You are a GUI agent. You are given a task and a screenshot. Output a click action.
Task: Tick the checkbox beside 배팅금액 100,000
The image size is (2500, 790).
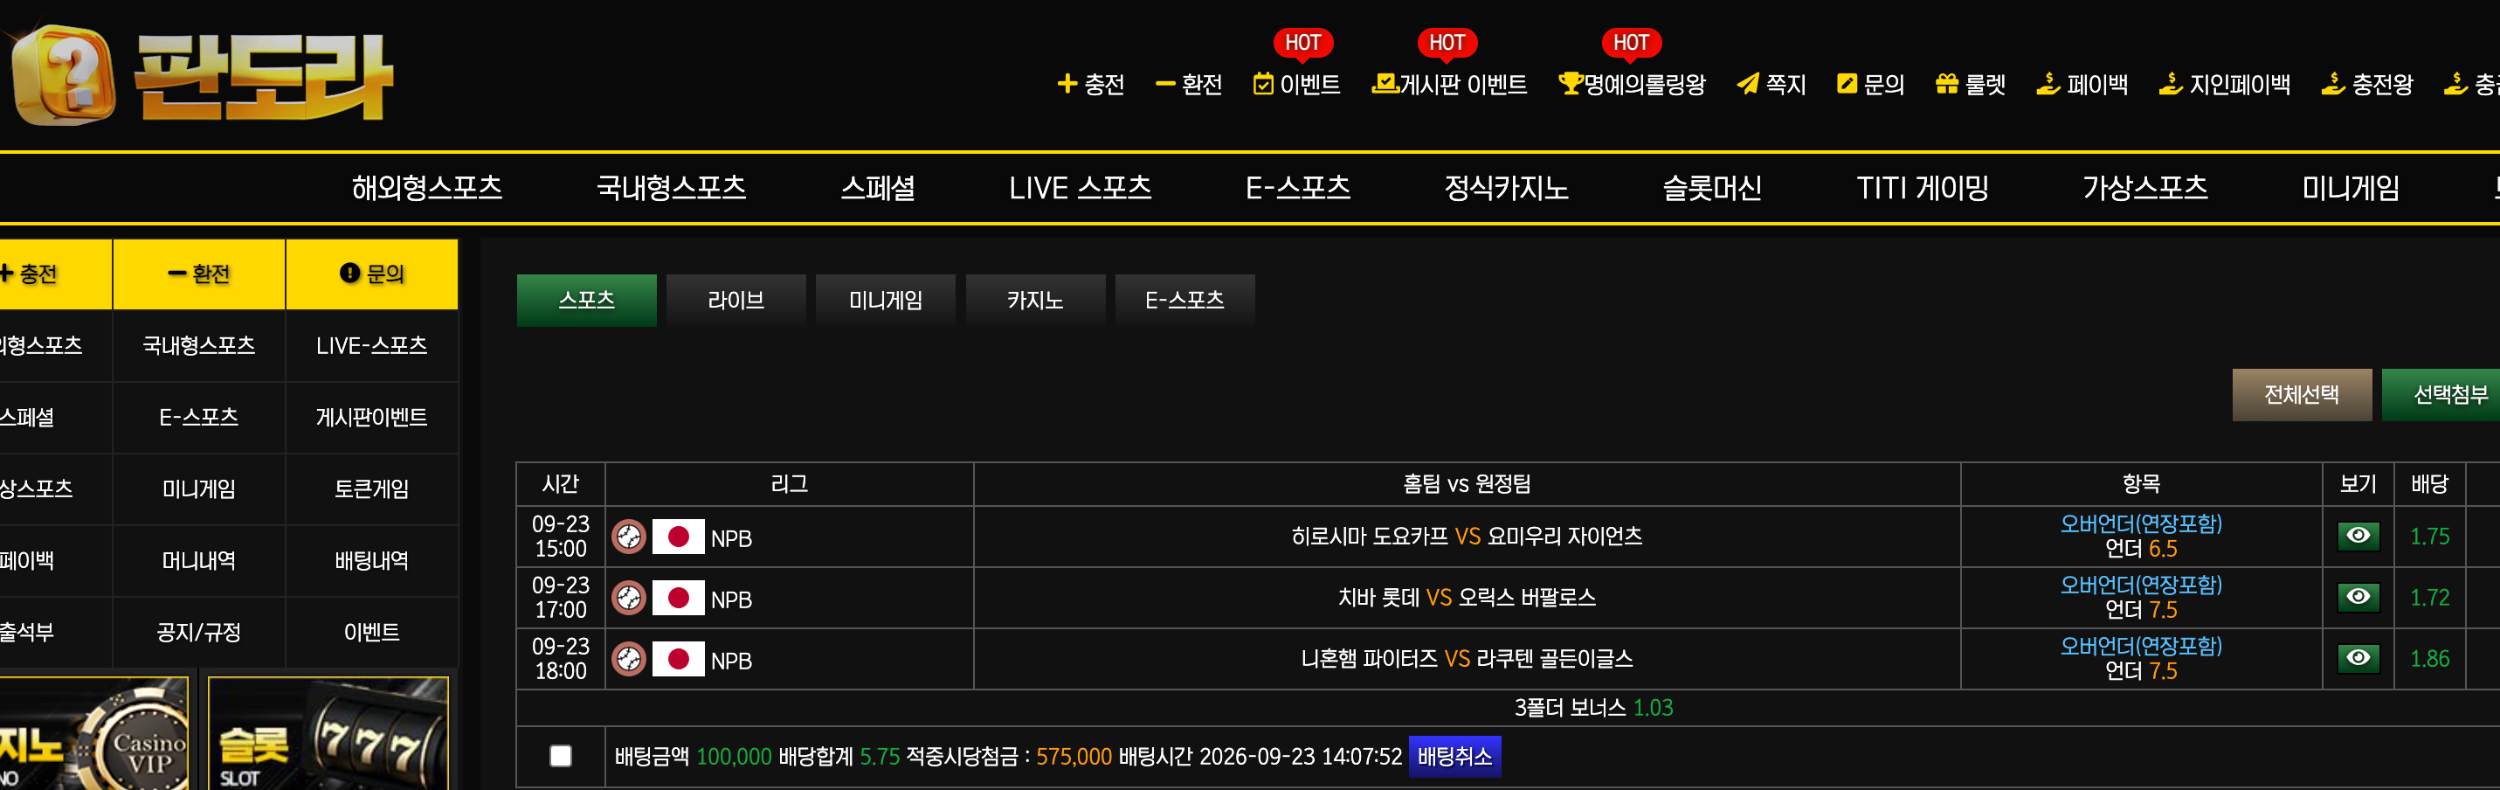[x=561, y=756]
